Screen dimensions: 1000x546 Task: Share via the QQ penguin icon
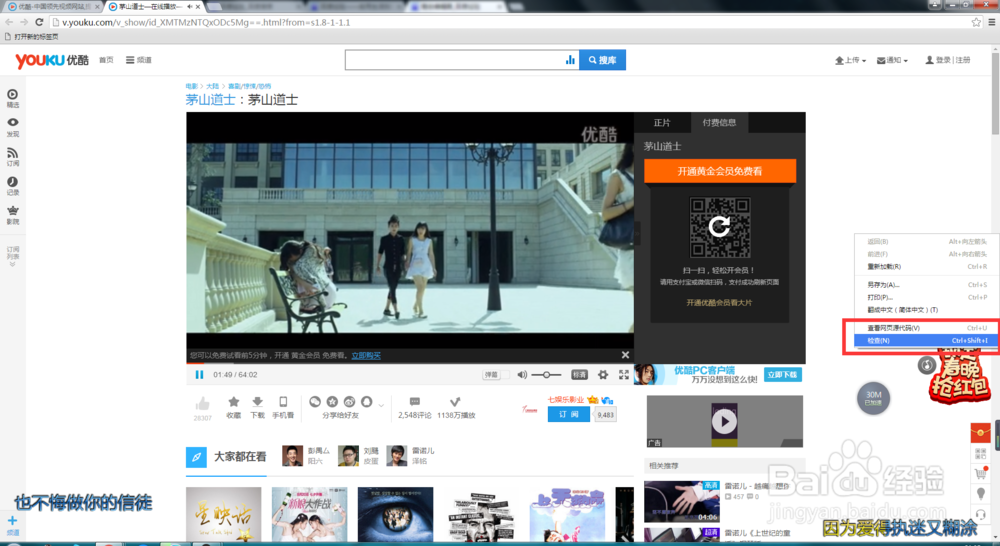point(367,402)
